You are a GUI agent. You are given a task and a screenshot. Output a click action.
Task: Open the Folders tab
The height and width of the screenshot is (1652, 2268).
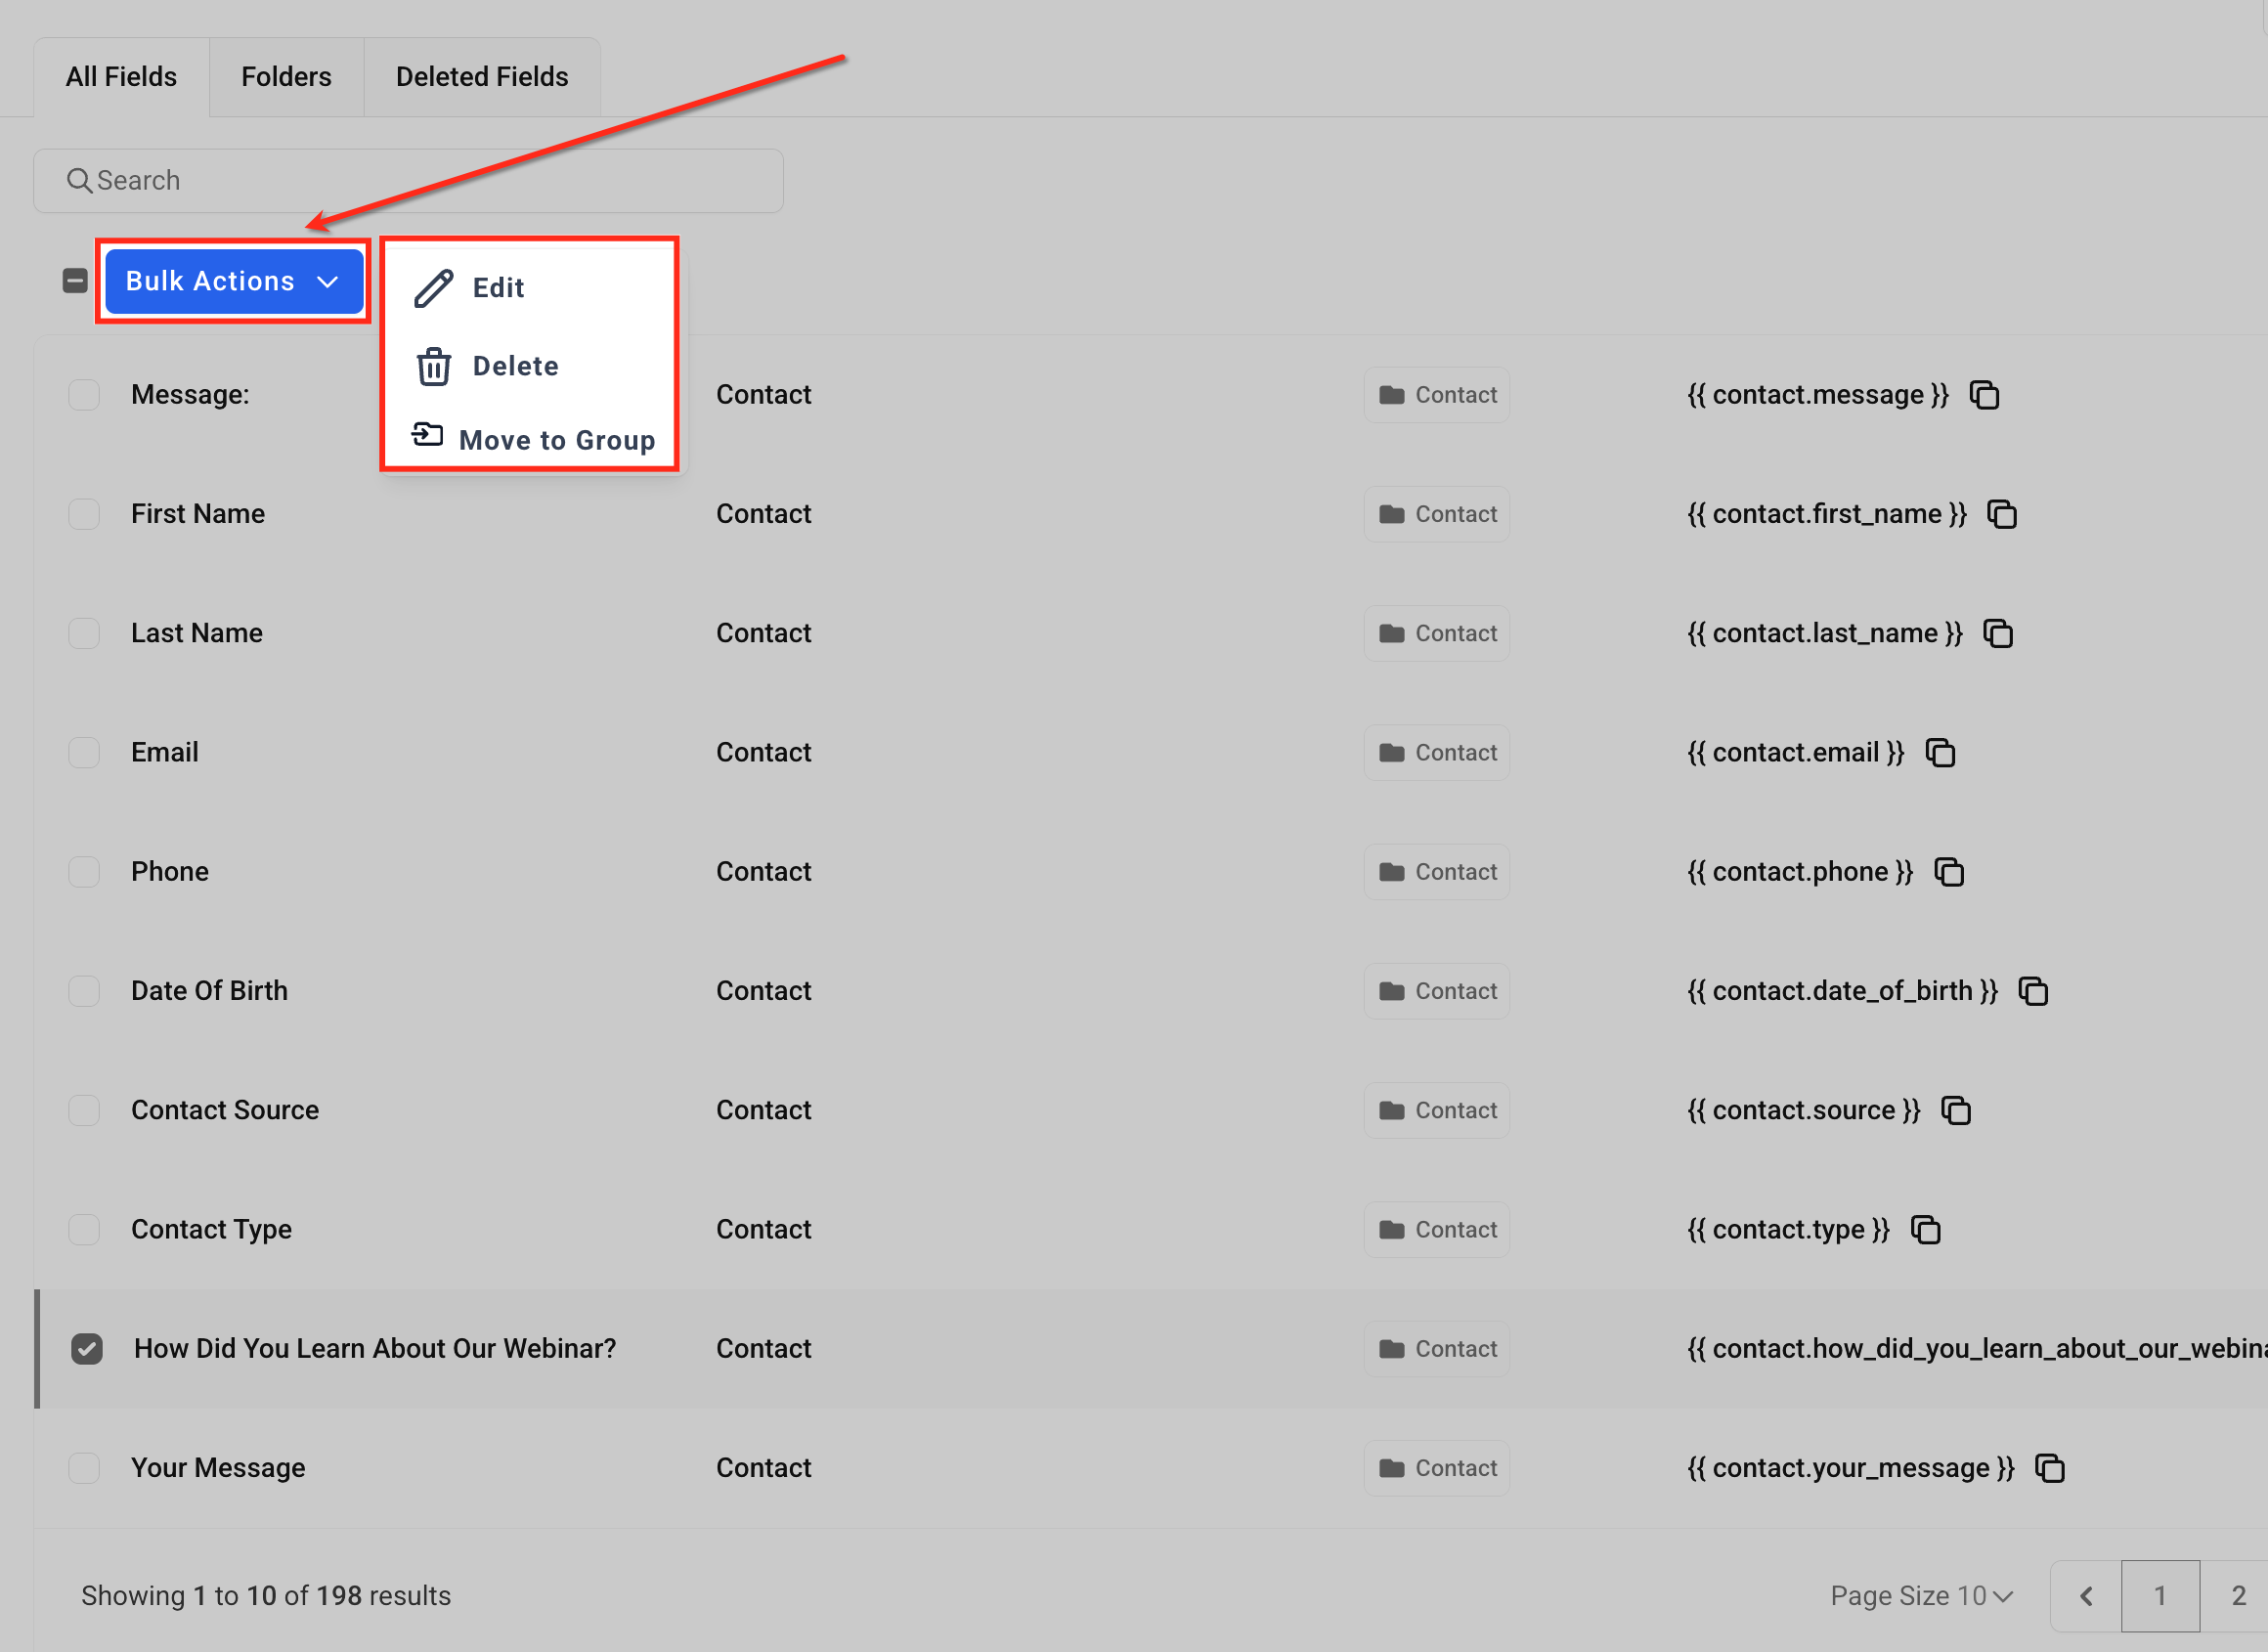click(286, 77)
